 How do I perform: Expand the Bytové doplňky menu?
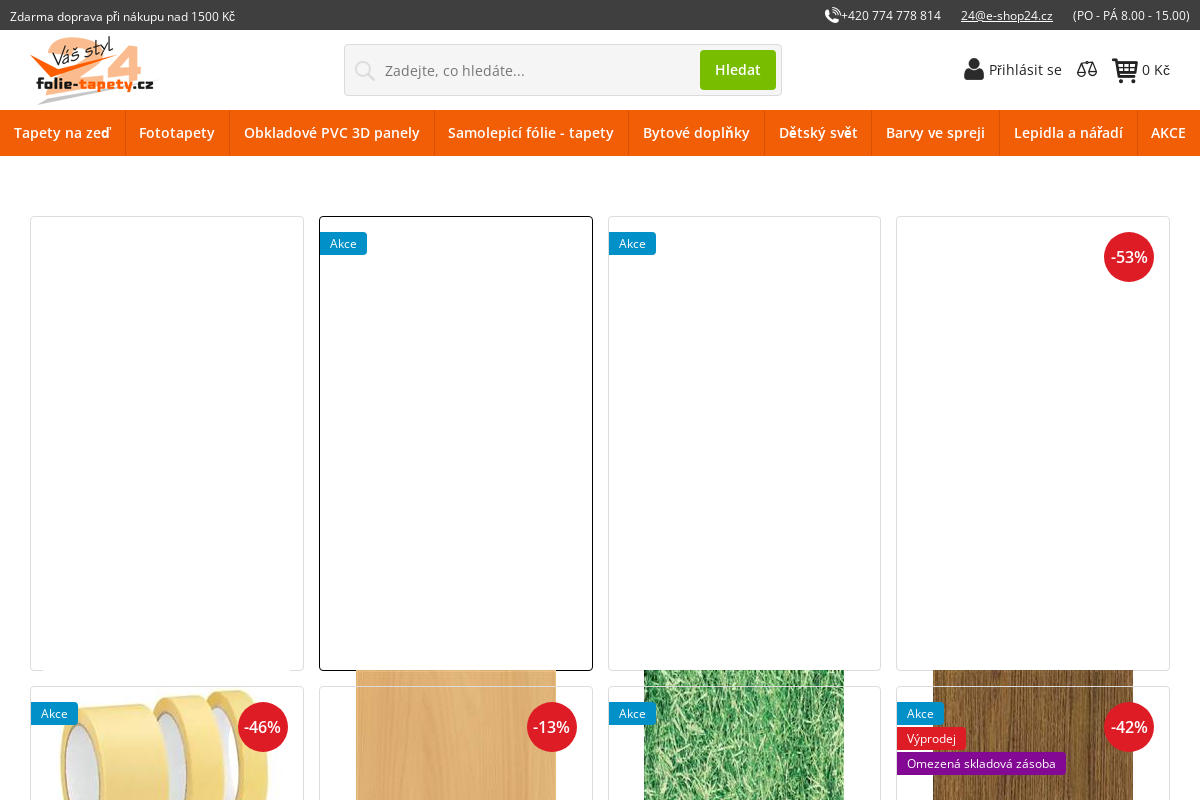coord(696,133)
